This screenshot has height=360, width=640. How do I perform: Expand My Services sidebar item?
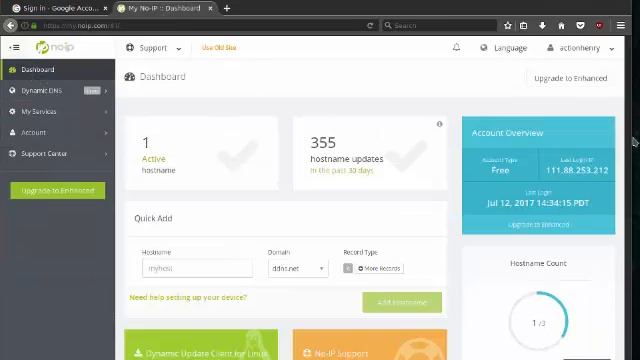[58, 111]
